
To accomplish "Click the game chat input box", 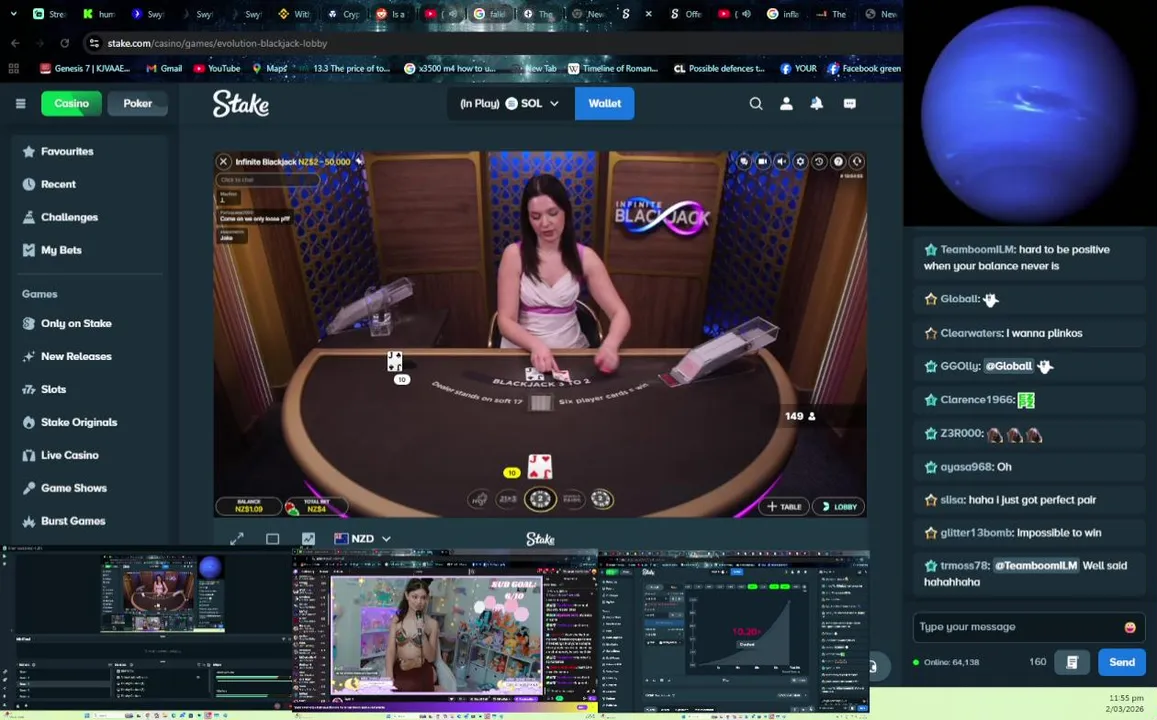I will click(267, 179).
